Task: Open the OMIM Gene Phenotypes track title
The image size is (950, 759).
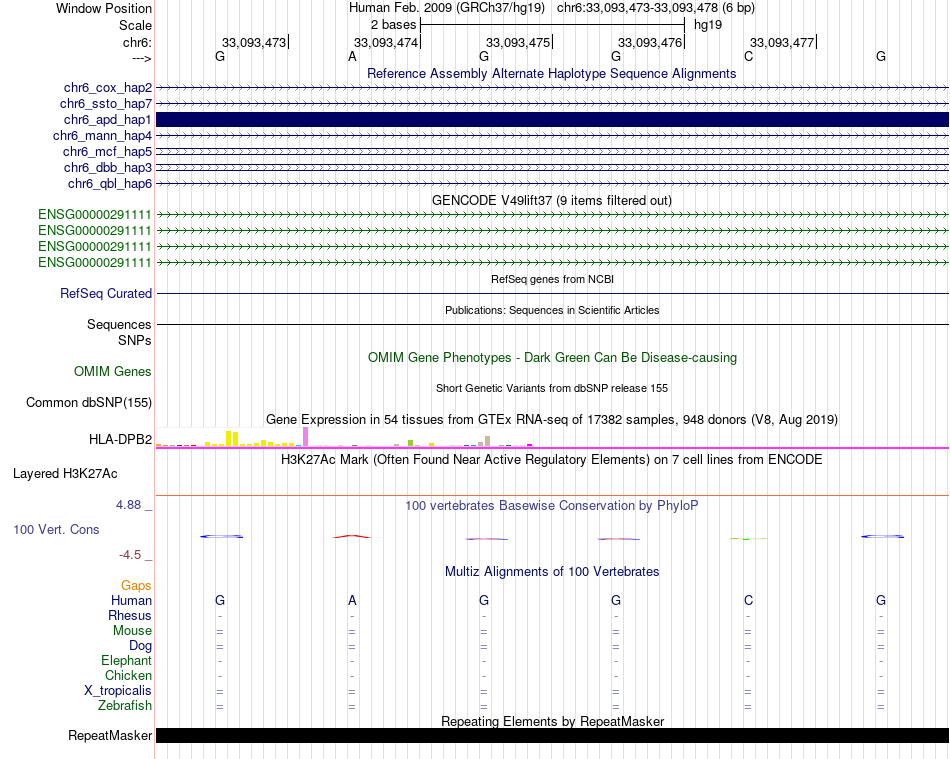Action: [x=552, y=357]
